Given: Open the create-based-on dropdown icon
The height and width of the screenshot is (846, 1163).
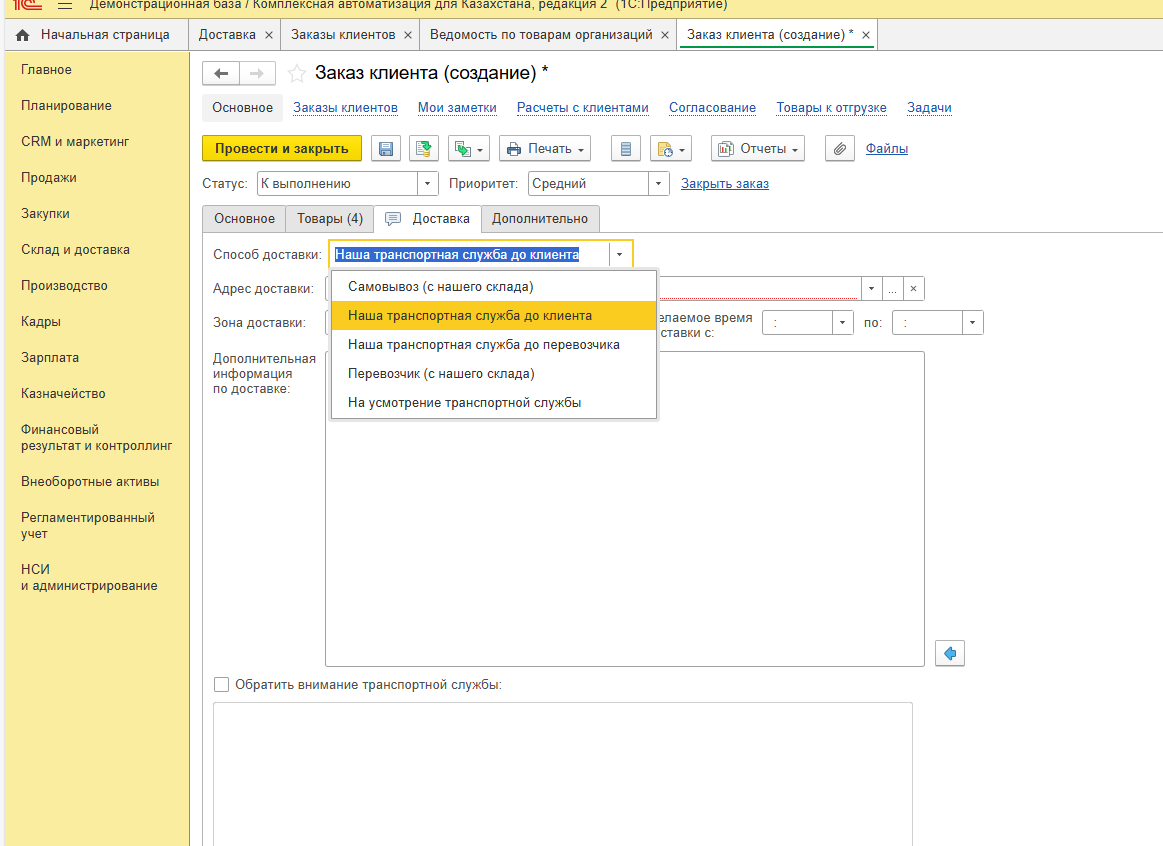Looking at the screenshot, I should pos(467,149).
